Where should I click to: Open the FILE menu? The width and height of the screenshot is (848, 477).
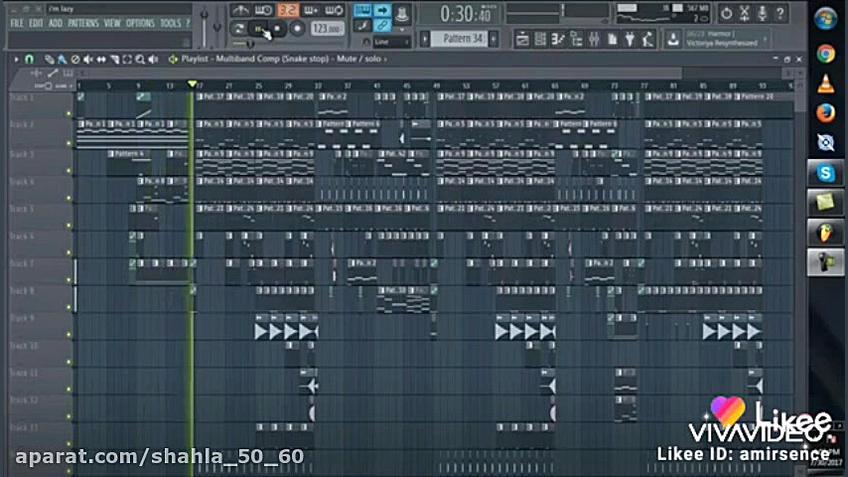click(x=17, y=23)
